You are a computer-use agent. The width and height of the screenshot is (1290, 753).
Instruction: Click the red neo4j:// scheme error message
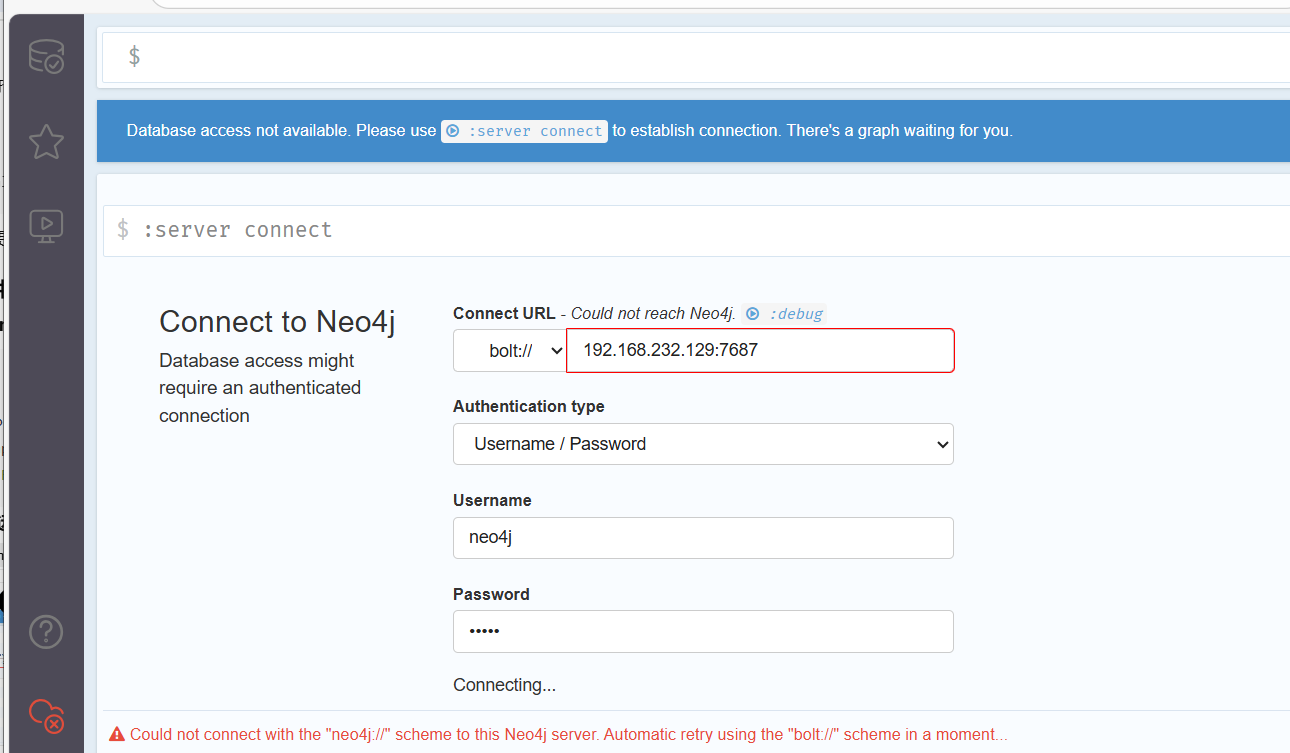click(568, 734)
